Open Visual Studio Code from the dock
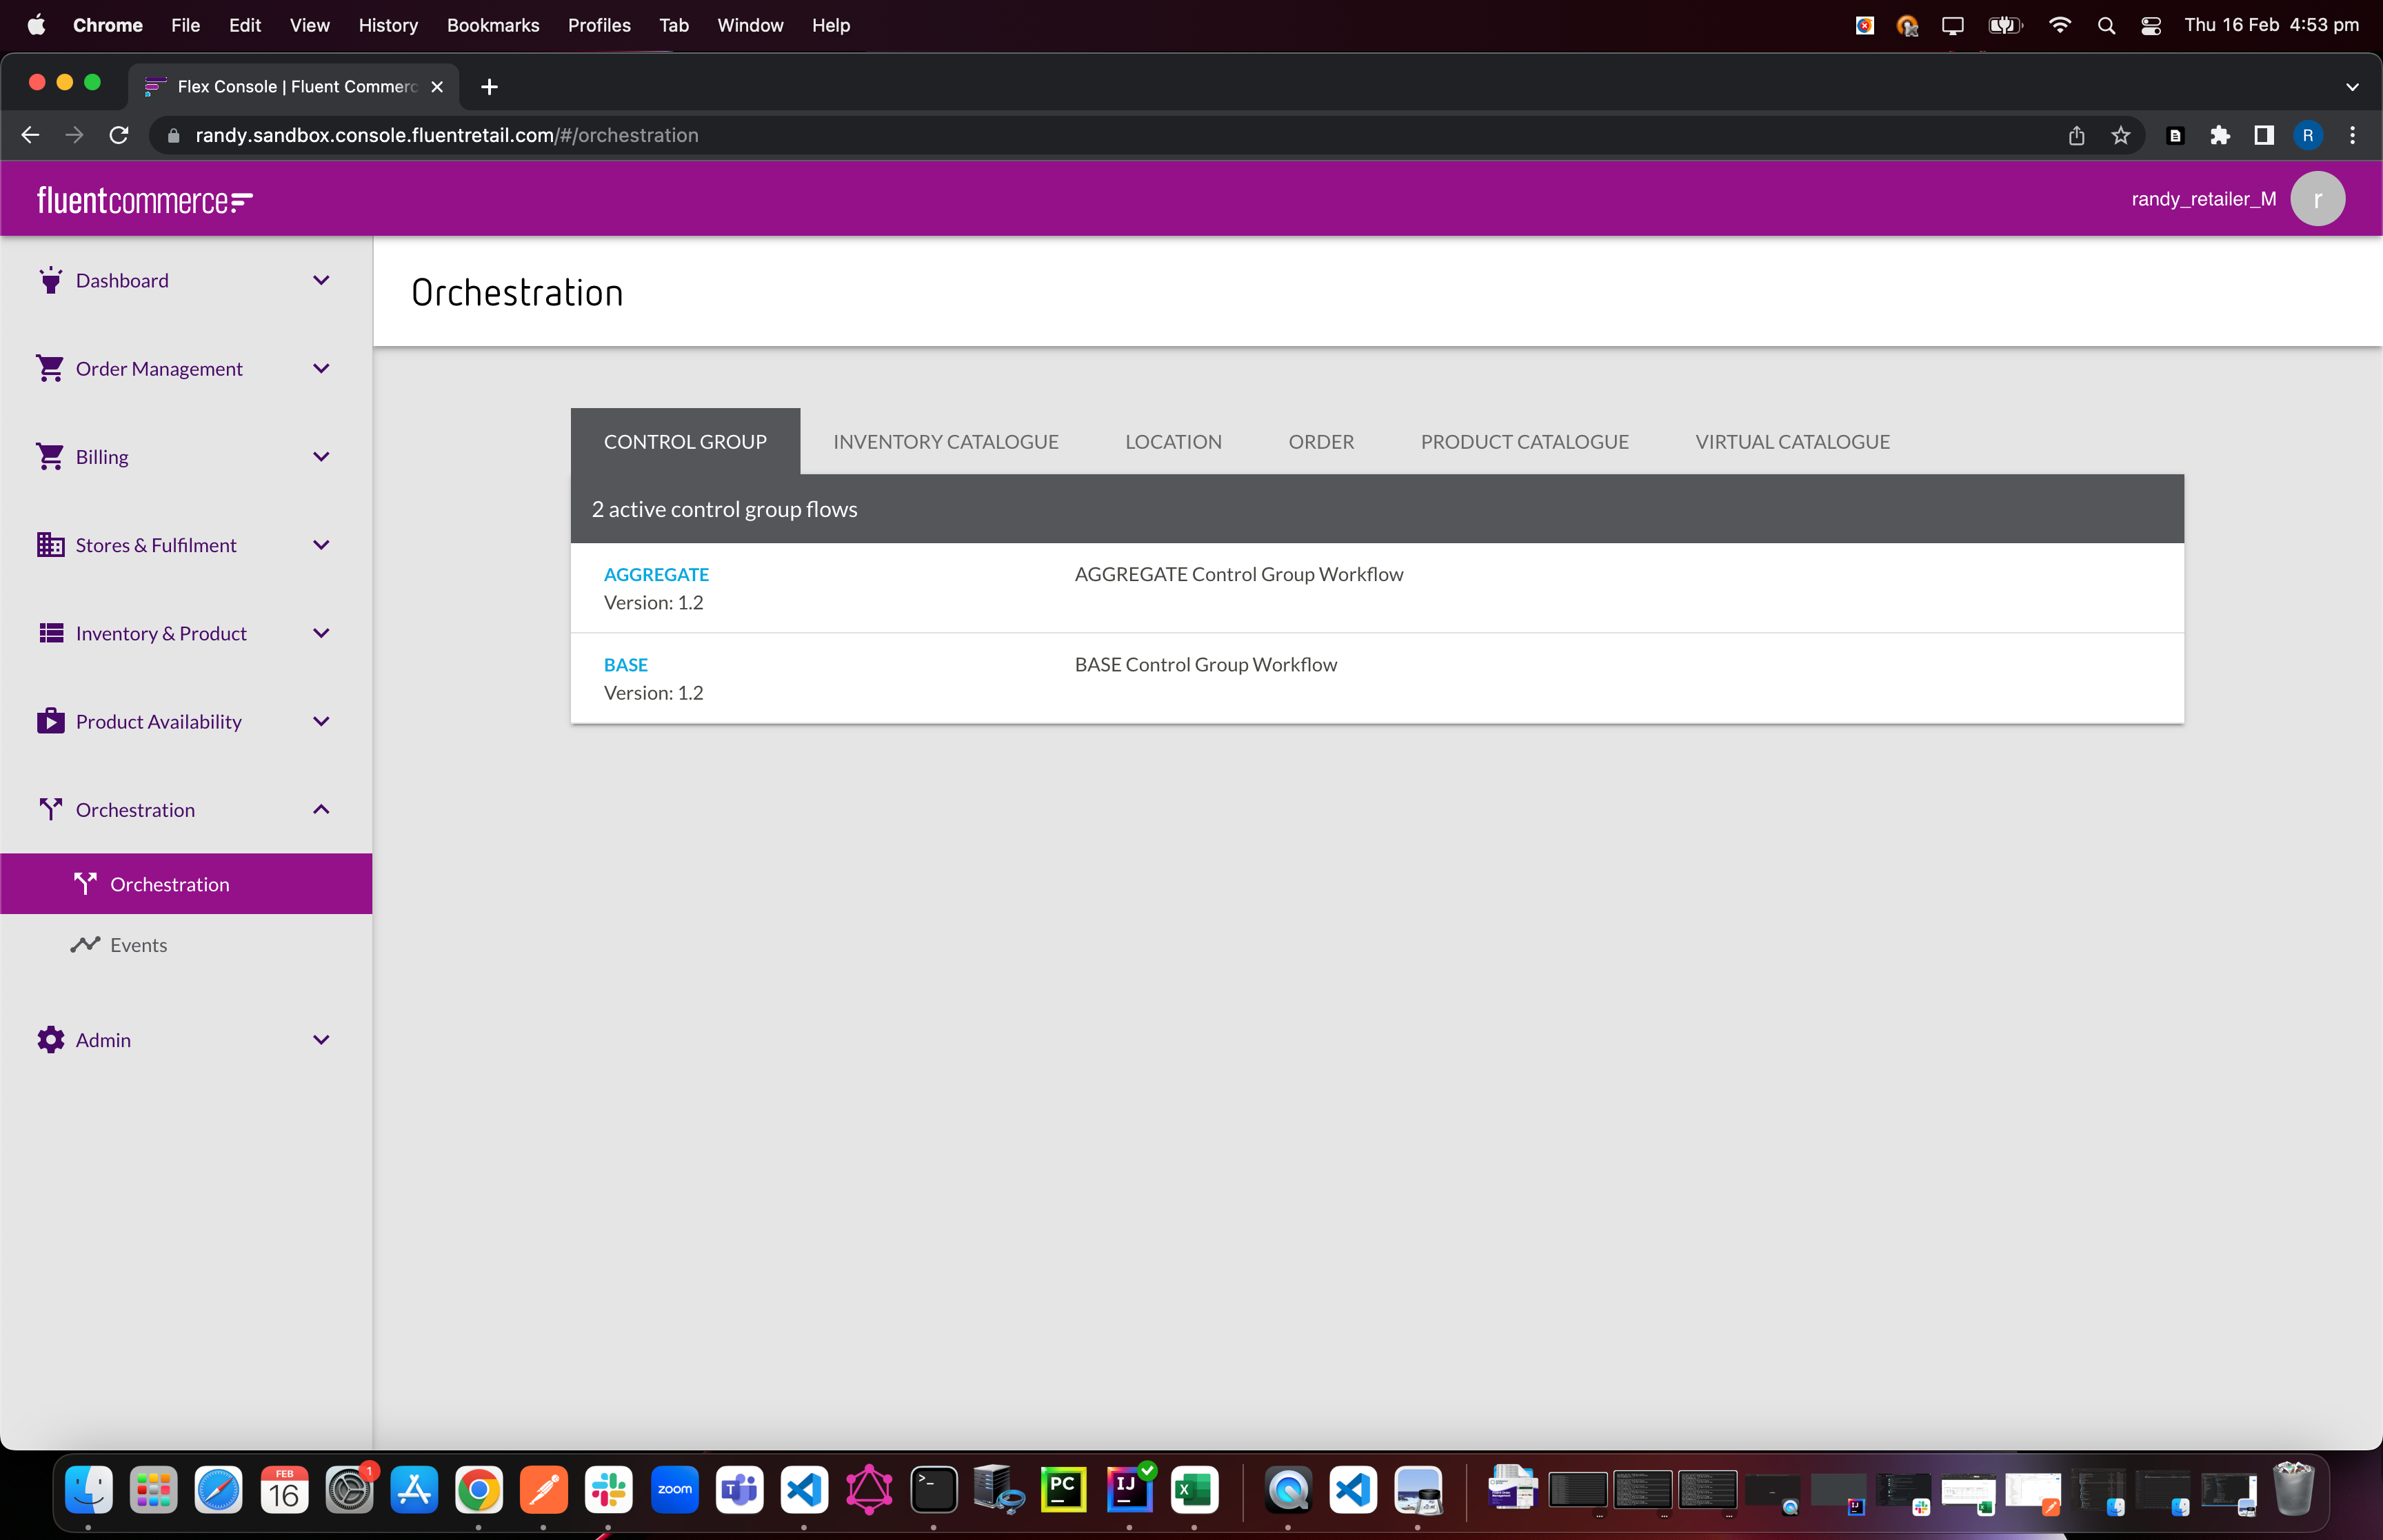2383x1540 pixels. (804, 1490)
